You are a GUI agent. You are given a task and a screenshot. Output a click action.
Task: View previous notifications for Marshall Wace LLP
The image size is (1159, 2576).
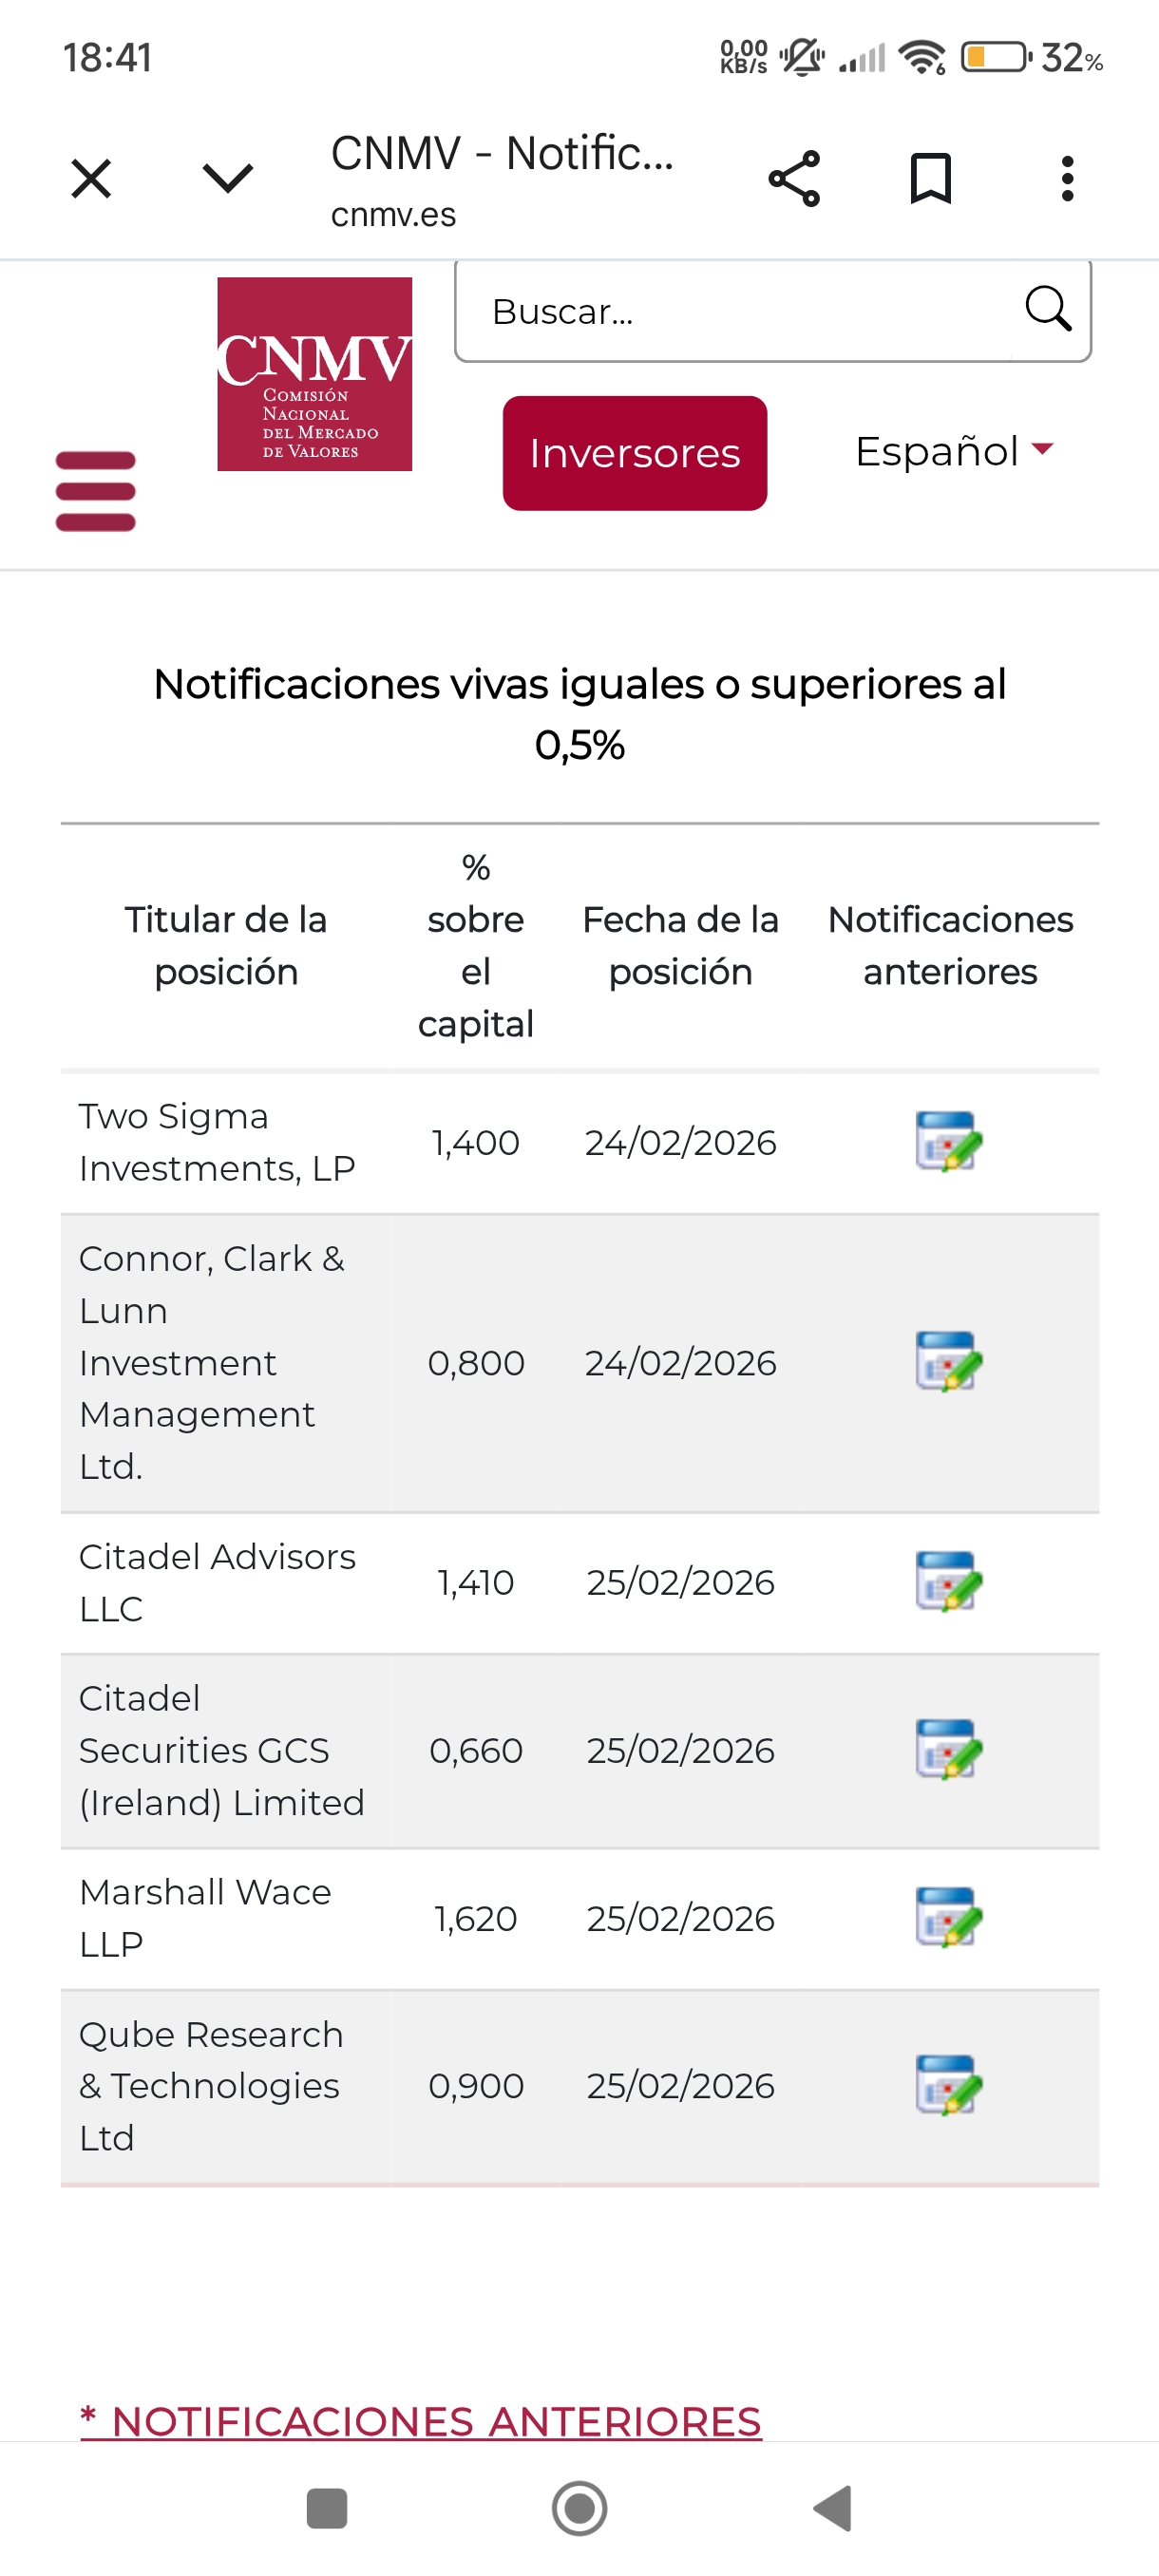click(x=948, y=1917)
